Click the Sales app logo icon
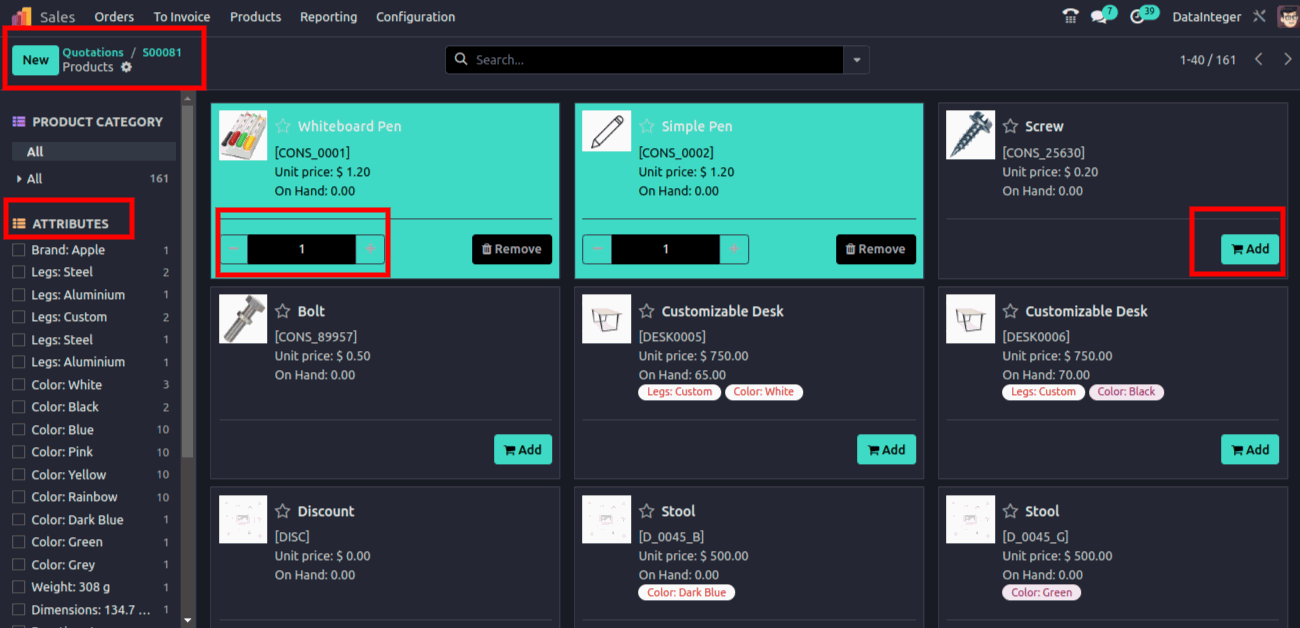Screen dimensions: 1300x628 click(x=21, y=17)
